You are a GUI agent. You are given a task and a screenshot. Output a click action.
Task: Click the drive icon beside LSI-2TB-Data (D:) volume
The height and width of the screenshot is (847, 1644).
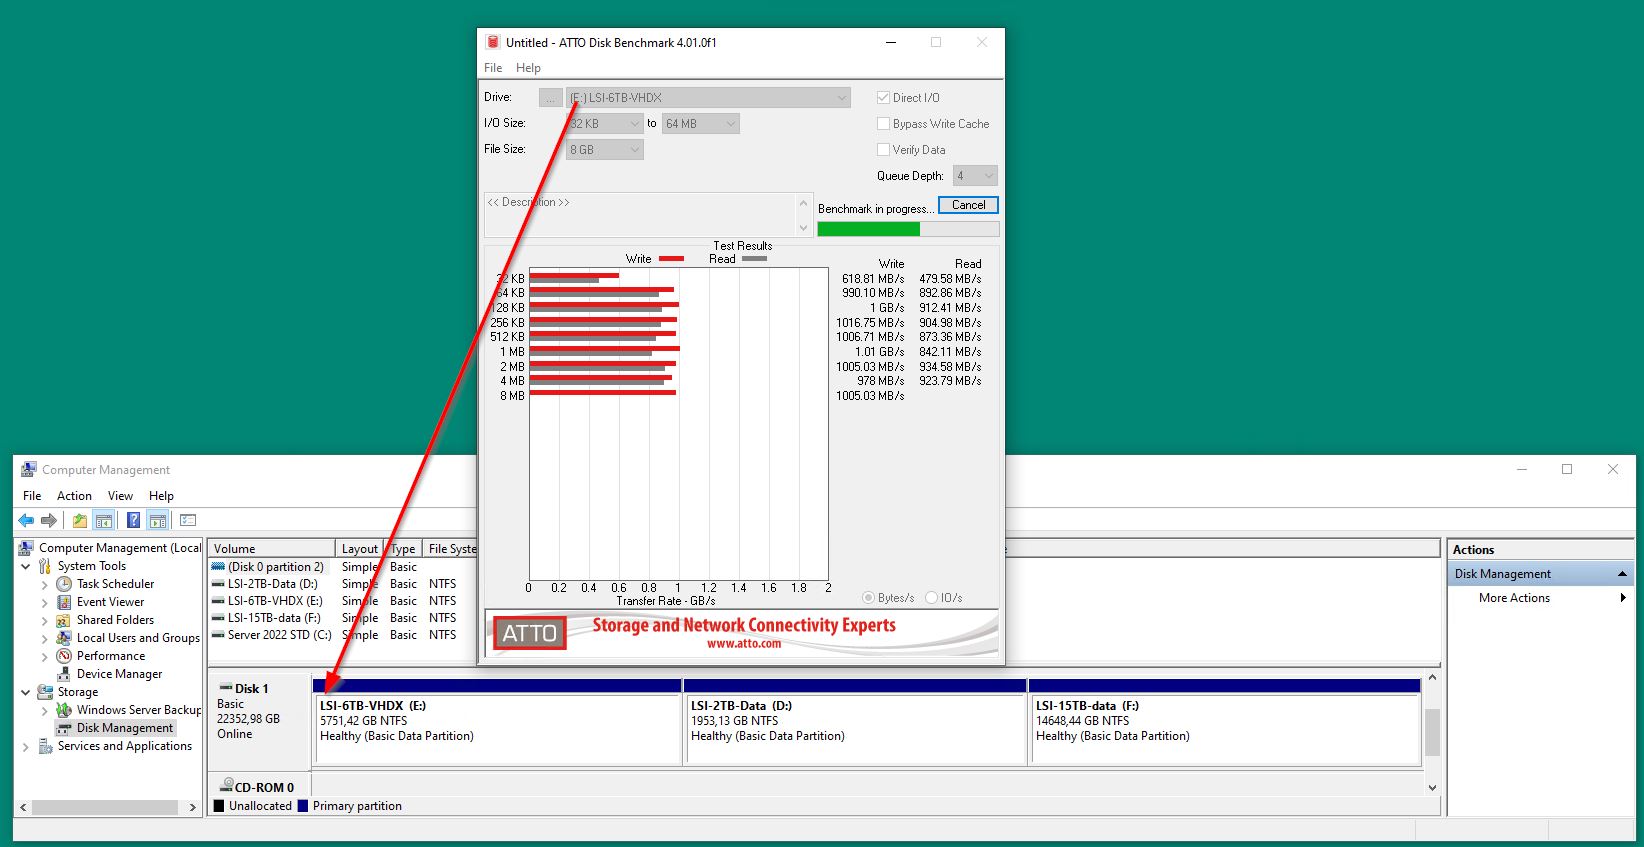click(218, 584)
